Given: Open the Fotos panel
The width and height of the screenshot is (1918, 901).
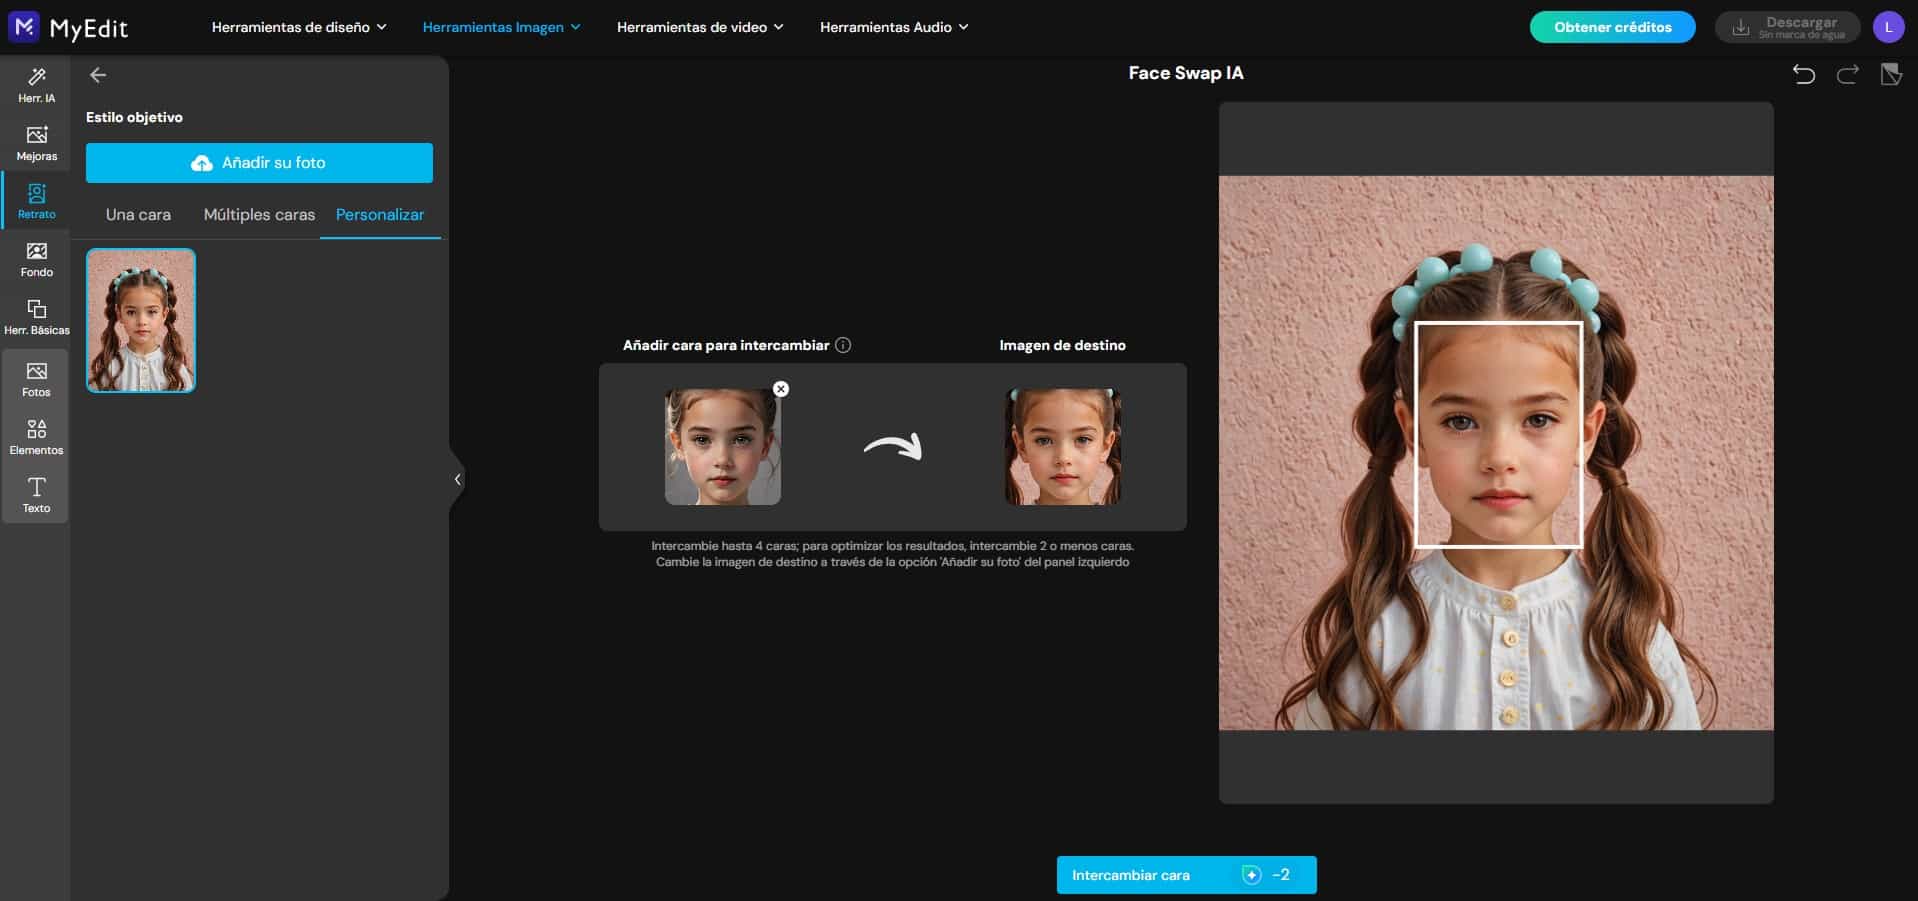Looking at the screenshot, I should coord(36,379).
